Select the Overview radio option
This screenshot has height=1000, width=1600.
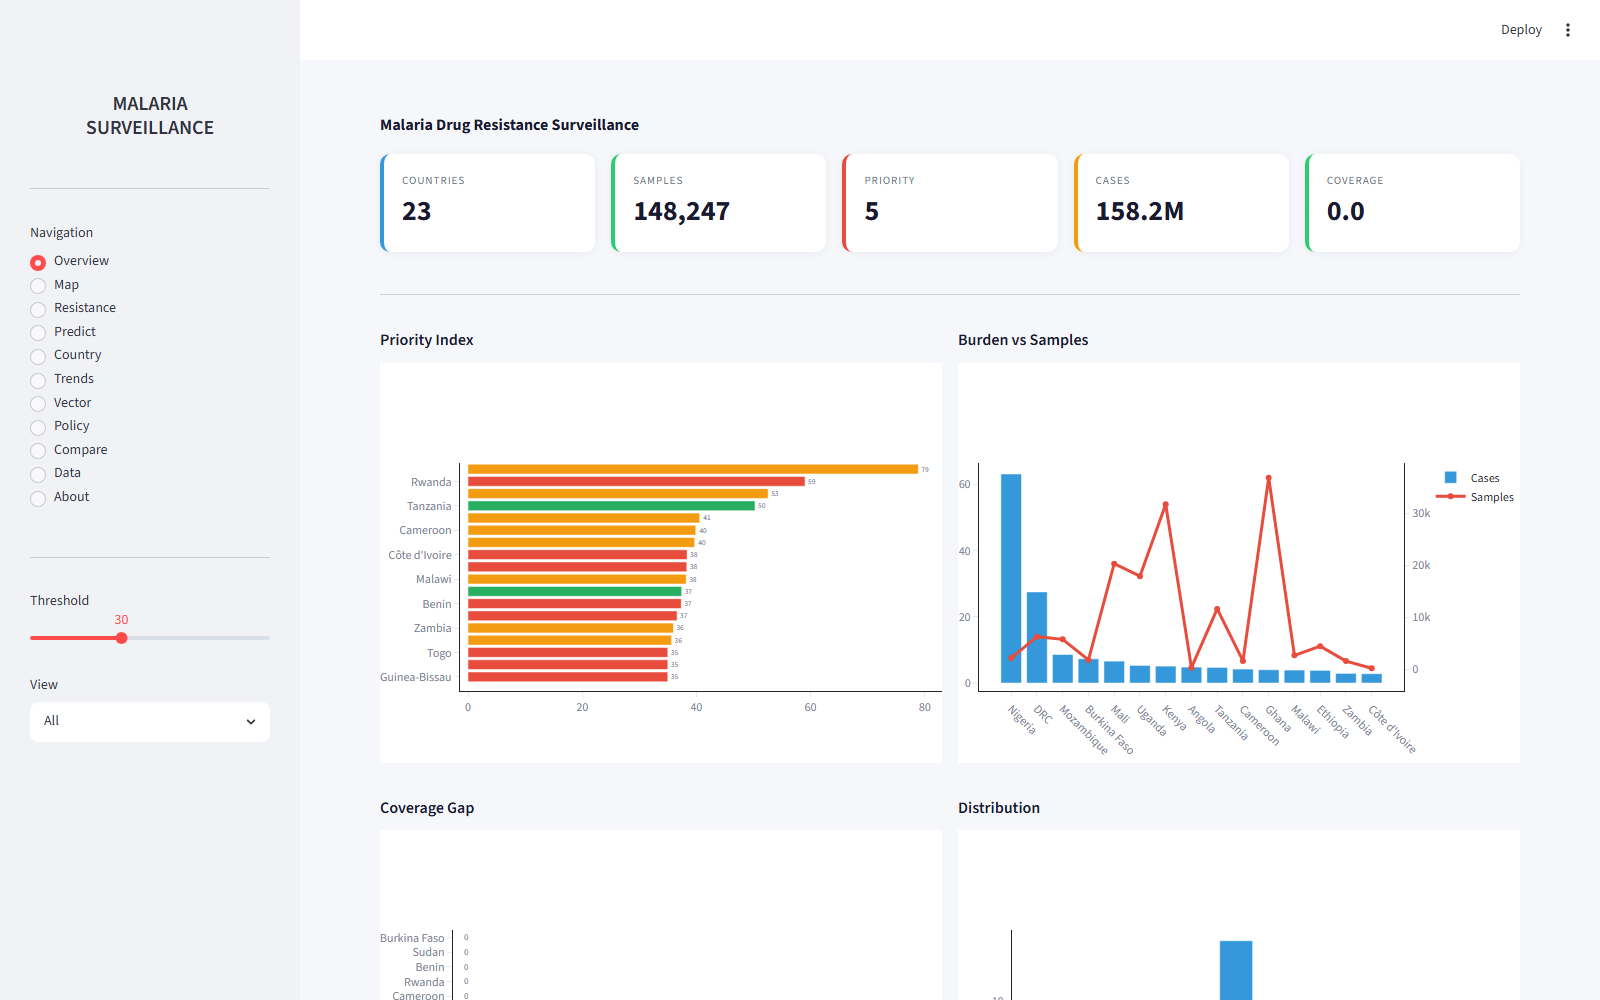click(70, 261)
